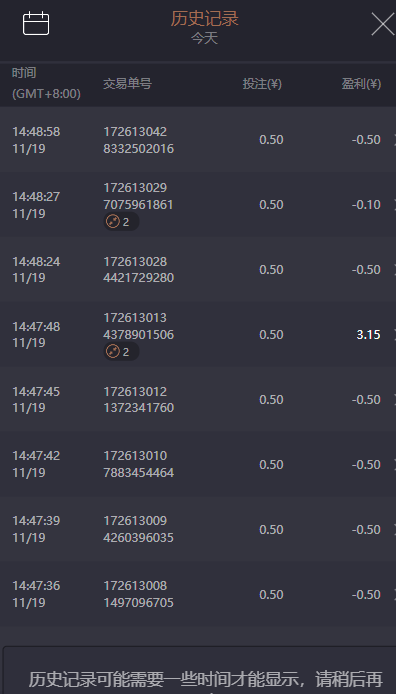
Task: Close the history records panel
Action: pos(382,24)
